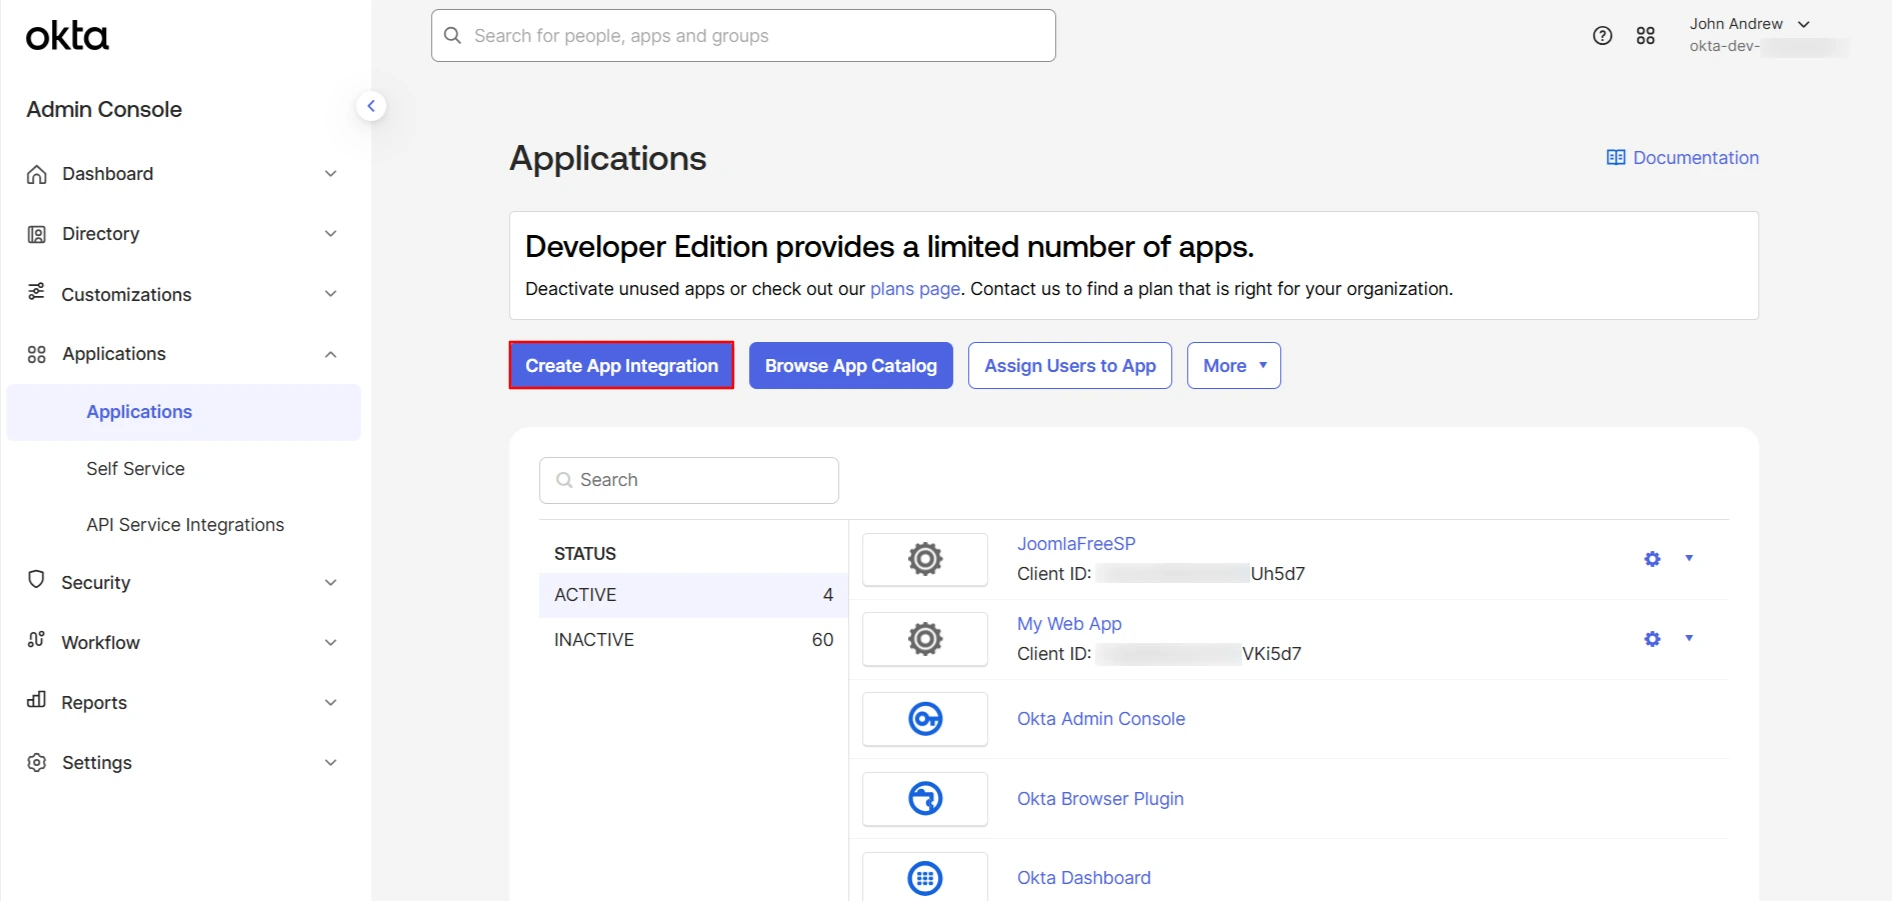Click the Settings gear icon in sidebar
Image resolution: width=1892 pixels, height=901 pixels.
(37, 762)
